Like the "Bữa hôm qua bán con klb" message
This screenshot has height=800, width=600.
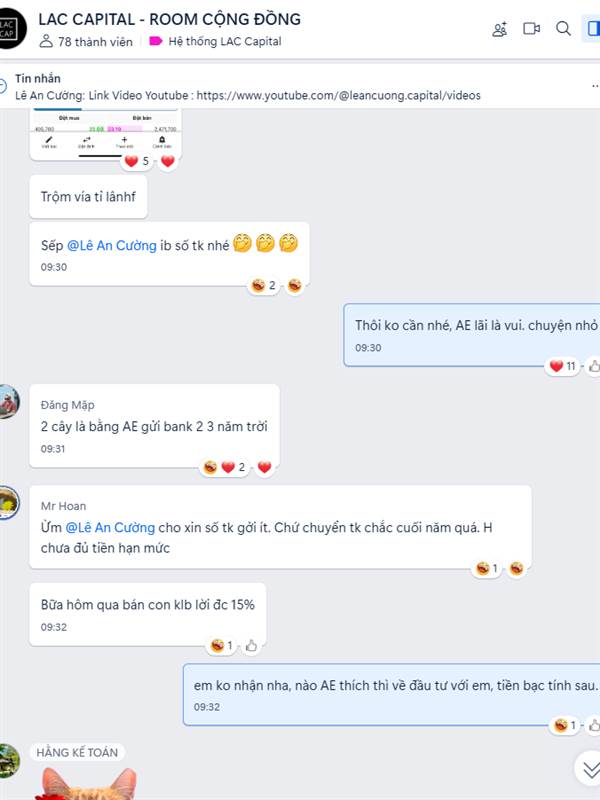click(251, 646)
